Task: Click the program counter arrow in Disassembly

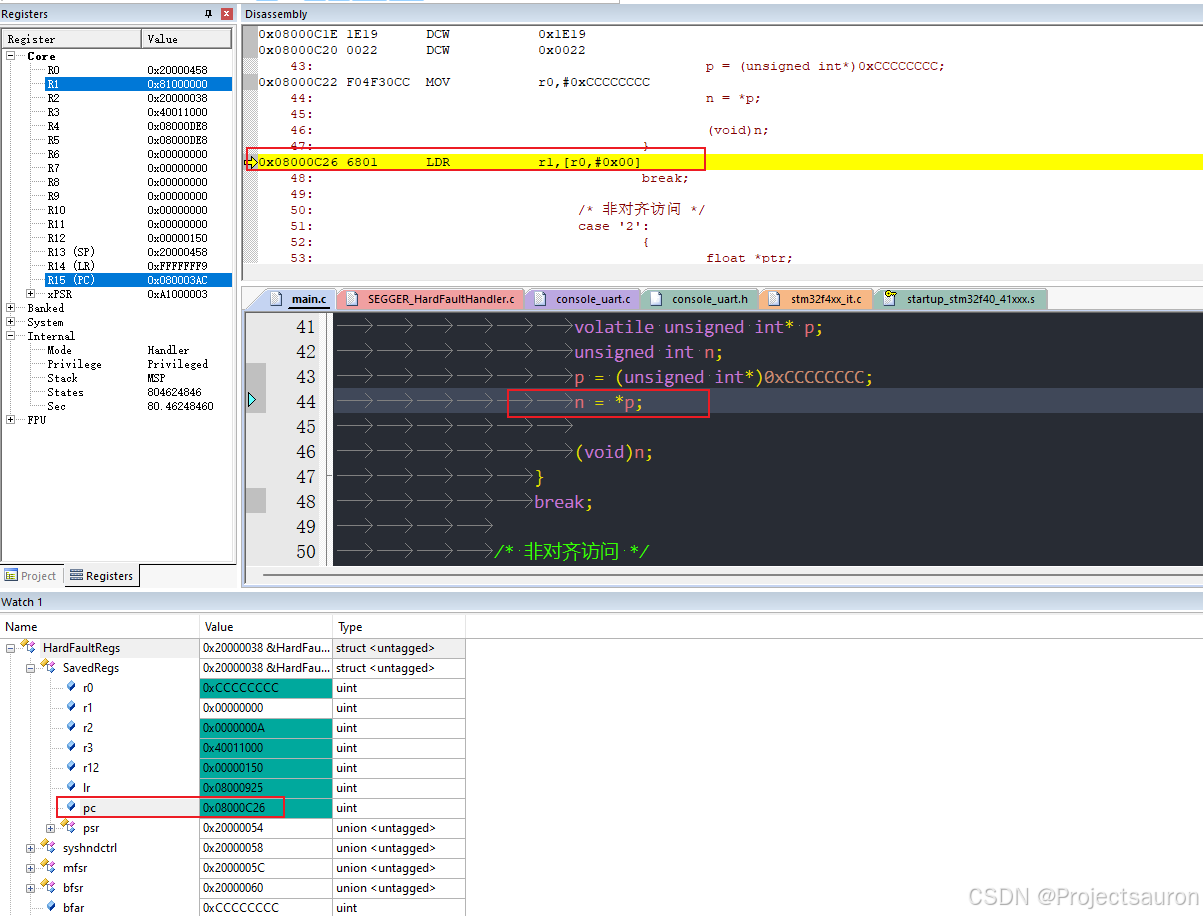Action: point(251,162)
